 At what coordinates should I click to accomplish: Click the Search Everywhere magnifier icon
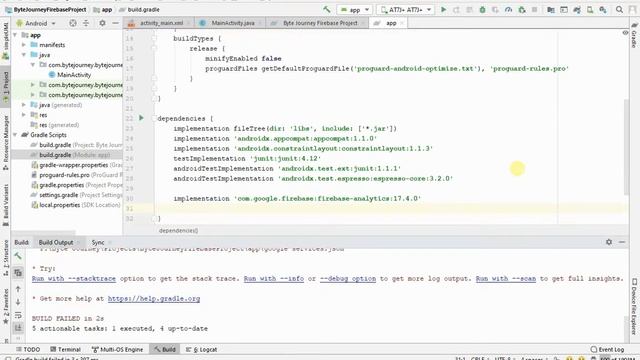coord(619,9)
